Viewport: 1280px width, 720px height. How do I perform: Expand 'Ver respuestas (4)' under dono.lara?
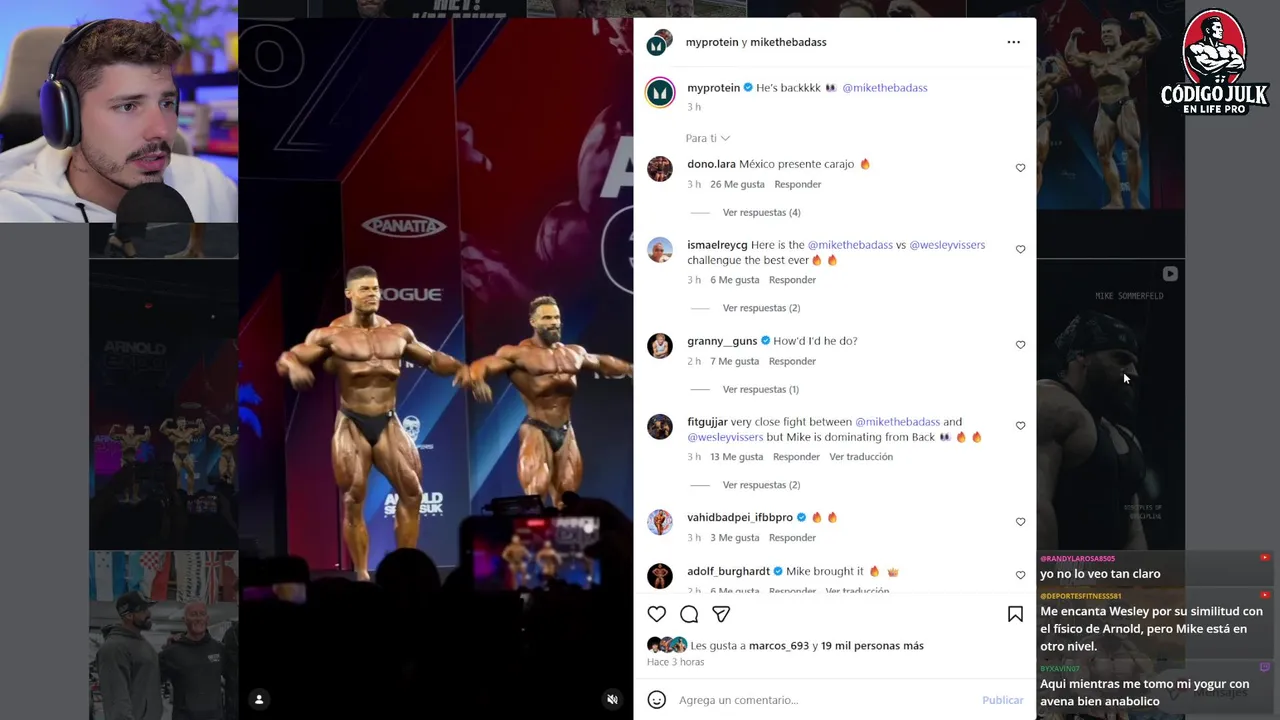(x=761, y=212)
